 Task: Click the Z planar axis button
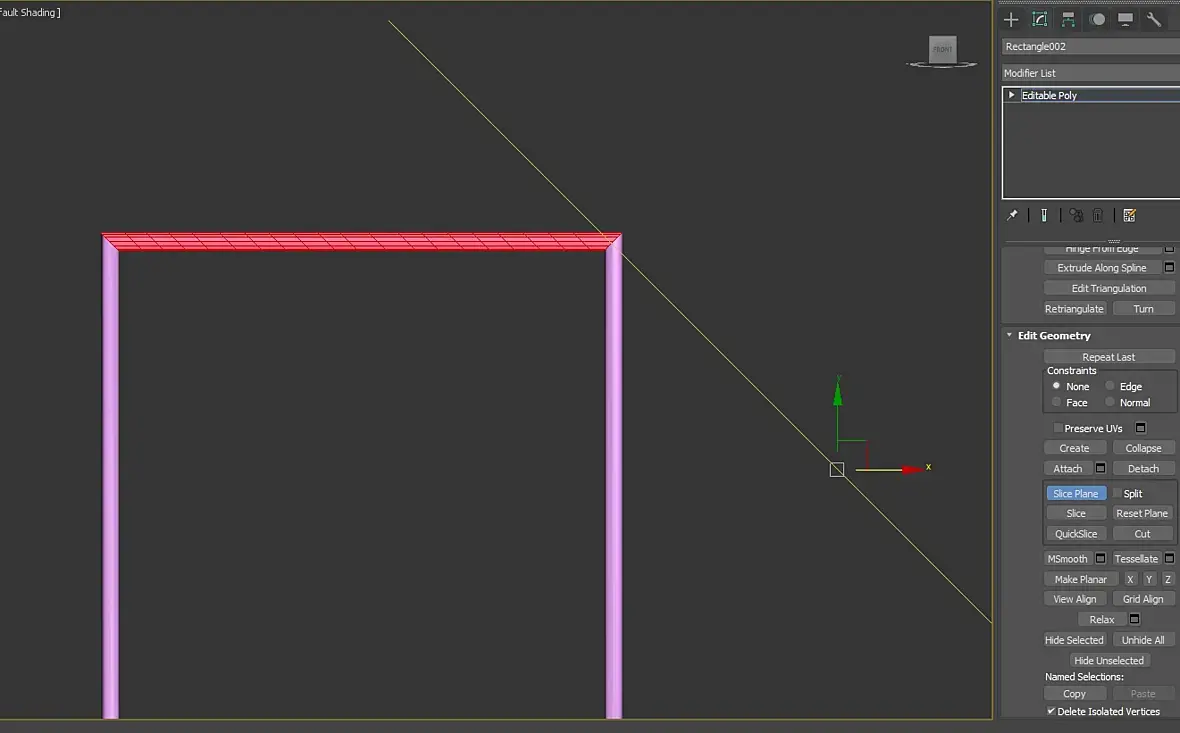[1167, 579]
